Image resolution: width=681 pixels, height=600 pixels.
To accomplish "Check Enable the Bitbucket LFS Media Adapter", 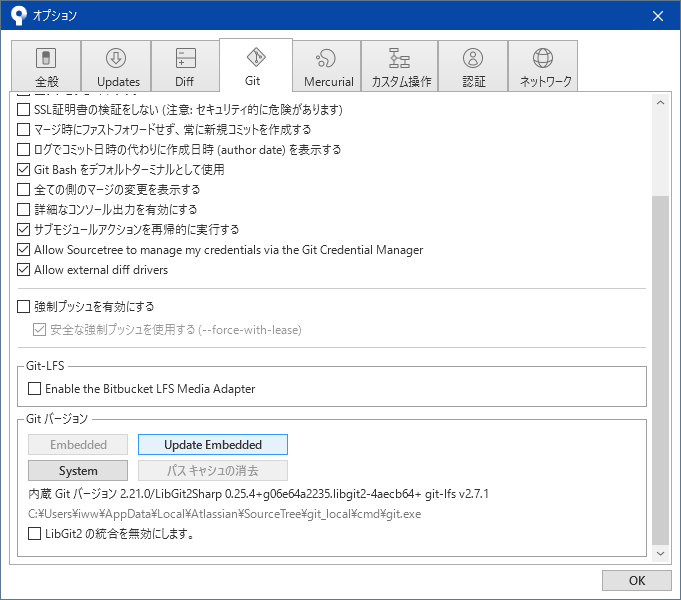I will coord(34,388).
